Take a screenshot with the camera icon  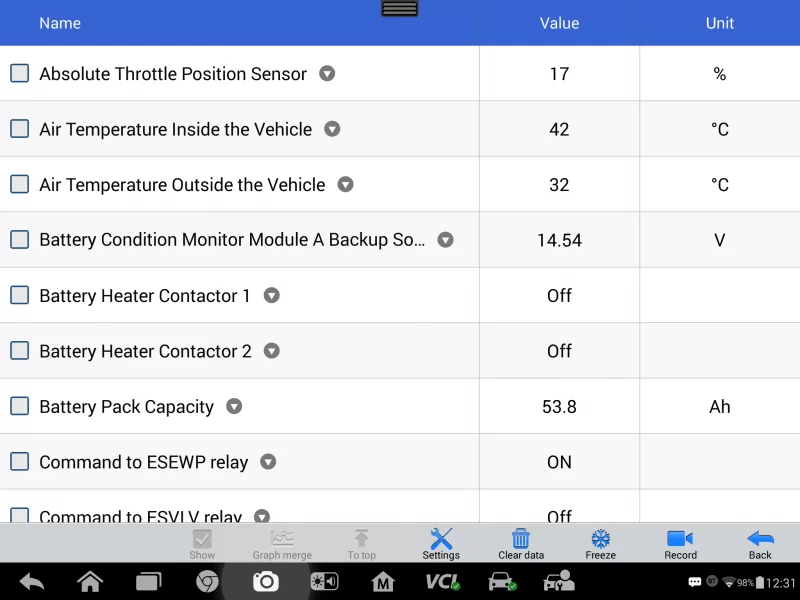pyautogui.click(x=265, y=581)
